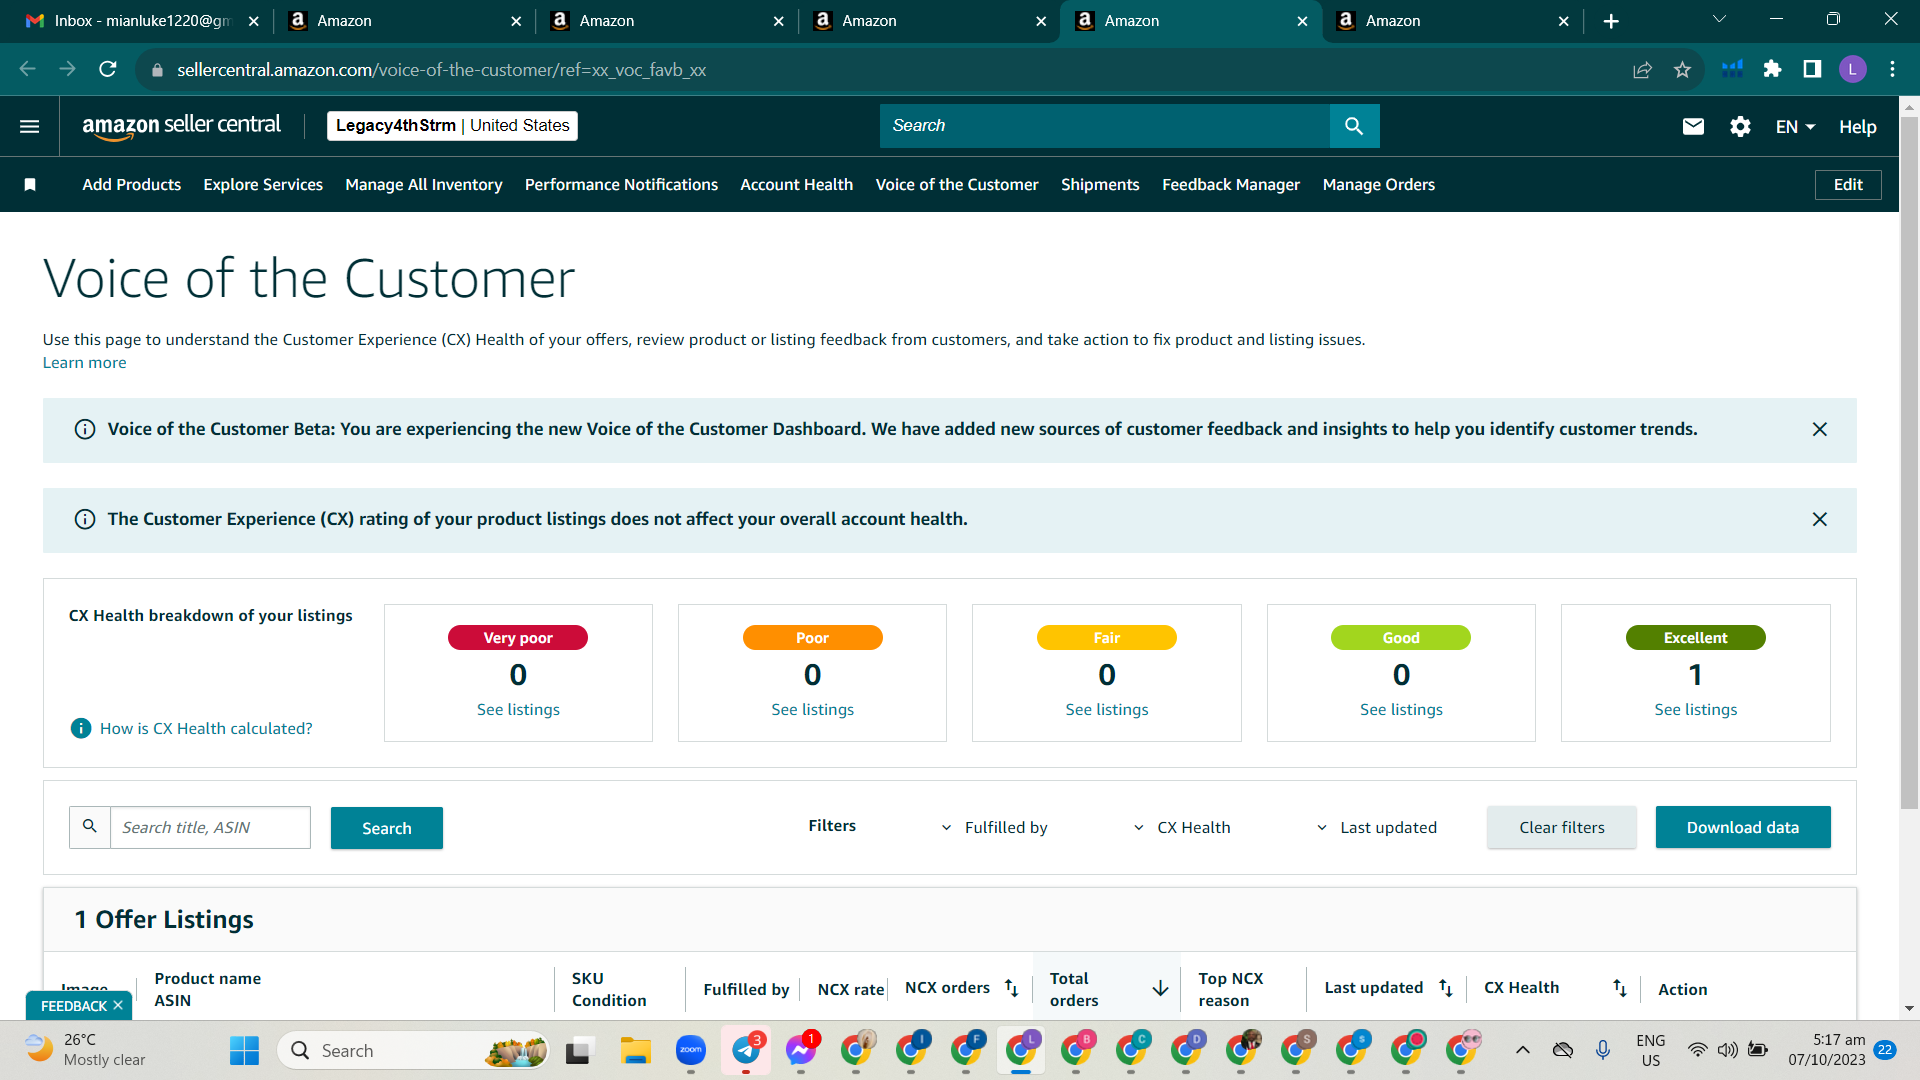Open Explore Services menu item

point(263,185)
